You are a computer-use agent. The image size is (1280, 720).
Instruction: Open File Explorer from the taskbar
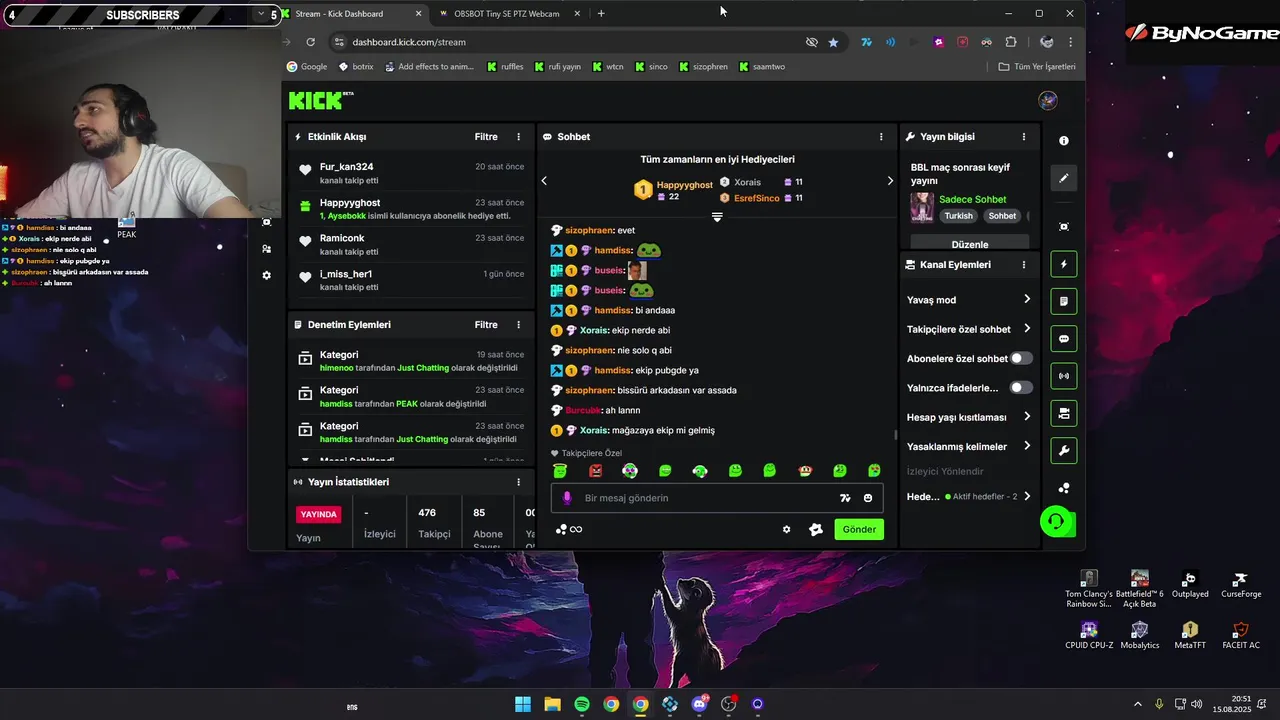click(x=552, y=704)
